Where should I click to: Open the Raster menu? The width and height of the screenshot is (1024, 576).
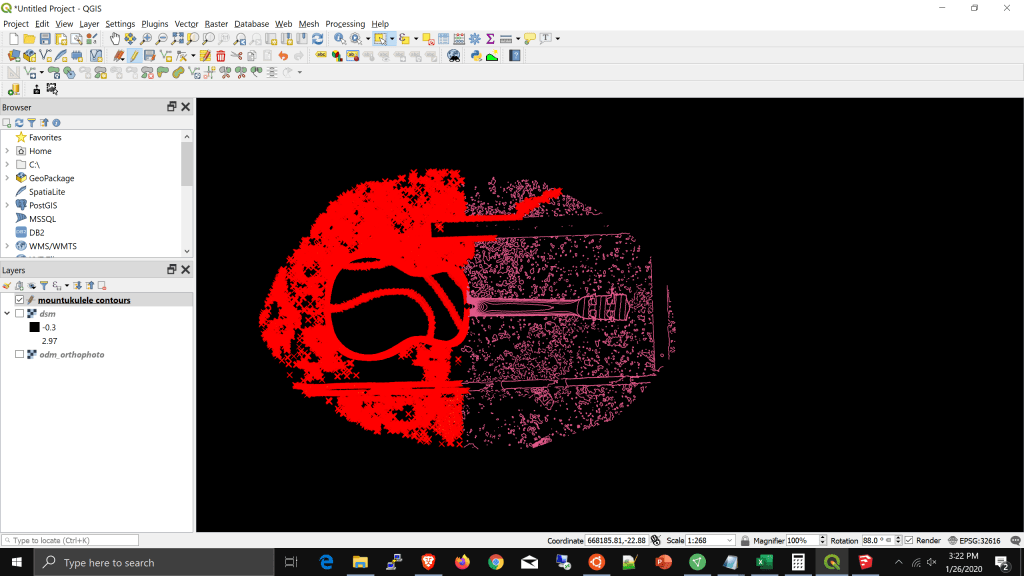[x=216, y=24]
